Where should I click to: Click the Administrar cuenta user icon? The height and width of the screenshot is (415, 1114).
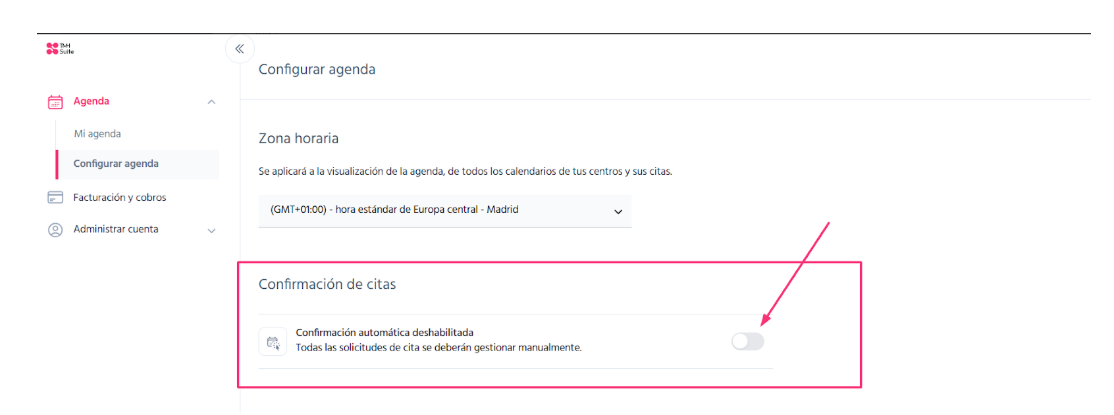tap(55, 230)
